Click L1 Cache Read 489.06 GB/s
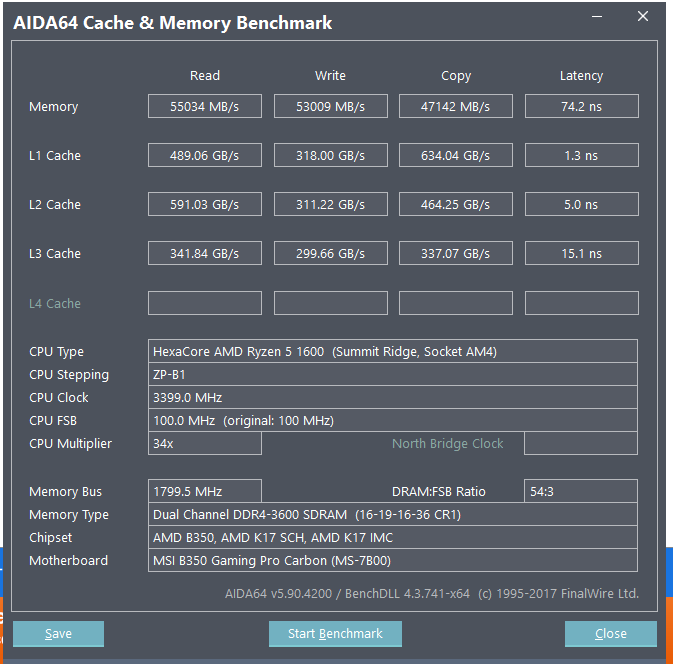673x664 pixels. tap(205, 155)
